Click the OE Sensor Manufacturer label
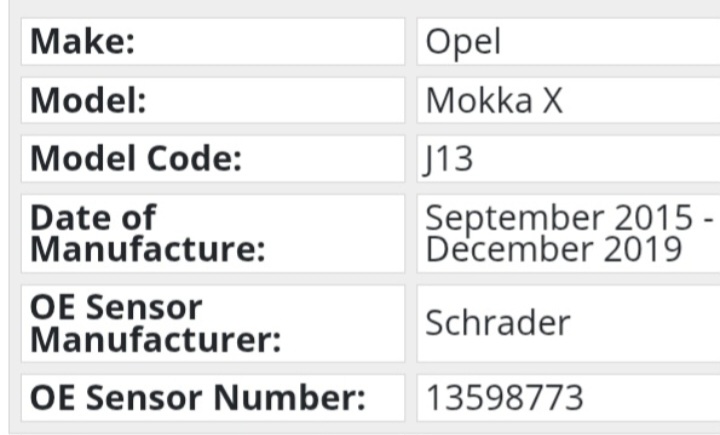This screenshot has width=720, height=435. click(x=155, y=323)
